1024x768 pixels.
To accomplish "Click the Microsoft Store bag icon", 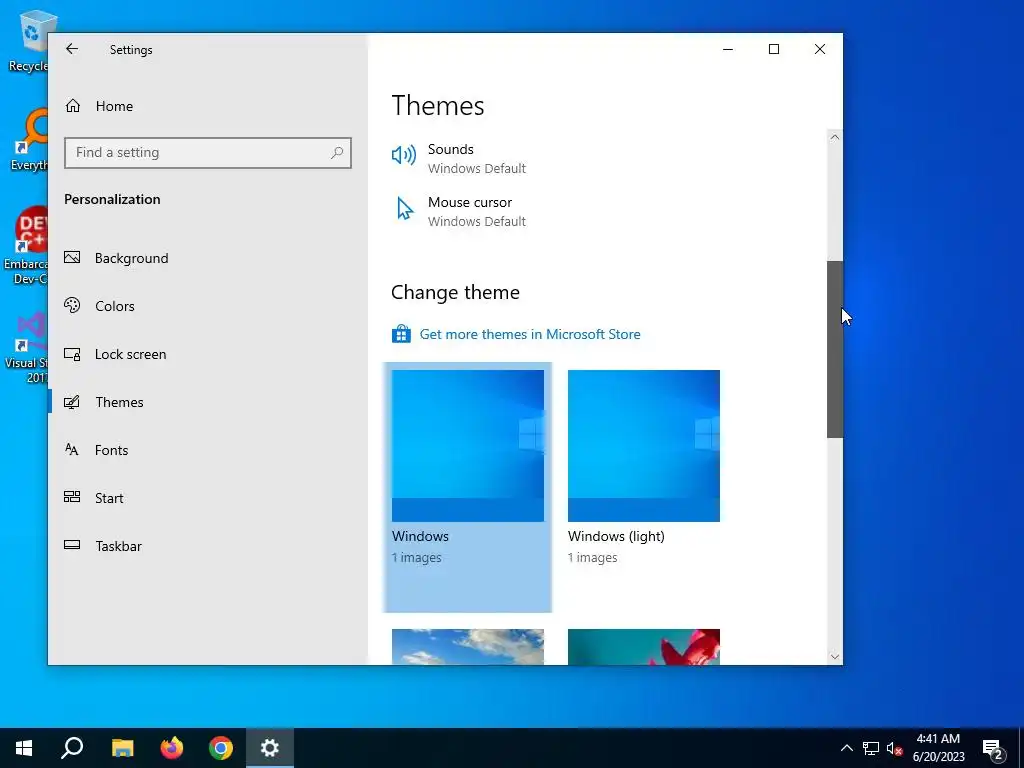I will click(401, 334).
